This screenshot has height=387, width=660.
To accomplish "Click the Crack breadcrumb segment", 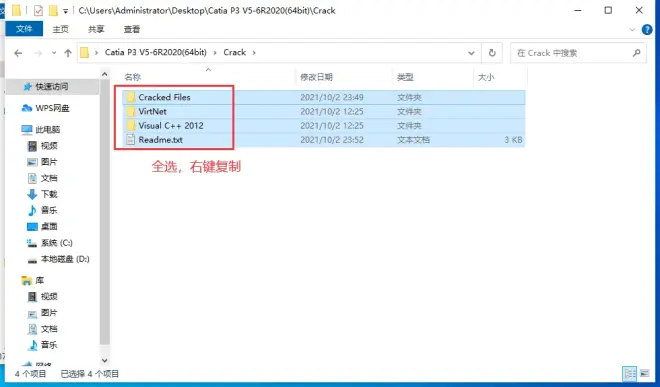I will (234, 52).
